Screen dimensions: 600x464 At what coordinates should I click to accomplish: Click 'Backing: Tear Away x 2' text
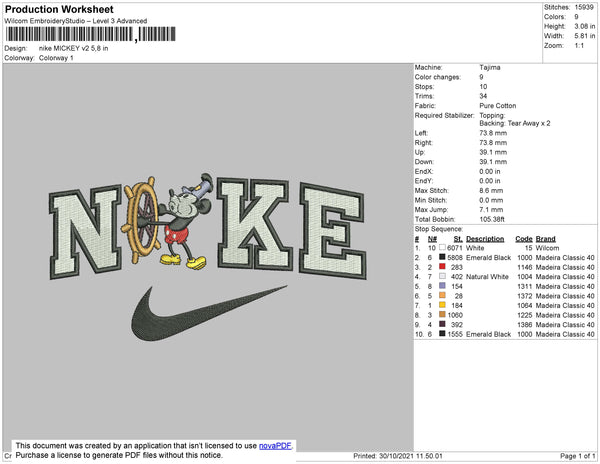point(515,123)
